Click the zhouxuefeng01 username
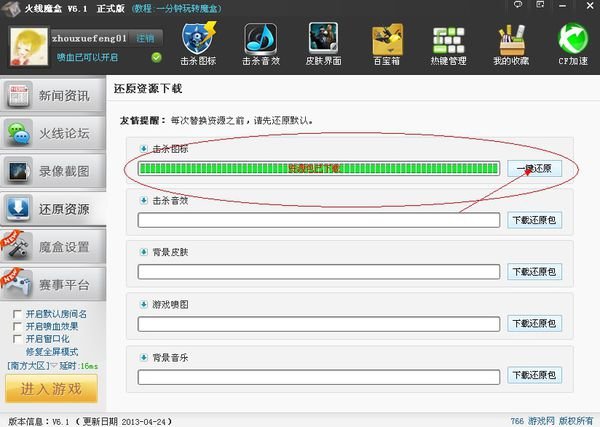Image resolution: width=600 pixels, height=427 pixels. click(x=89, y=38)
